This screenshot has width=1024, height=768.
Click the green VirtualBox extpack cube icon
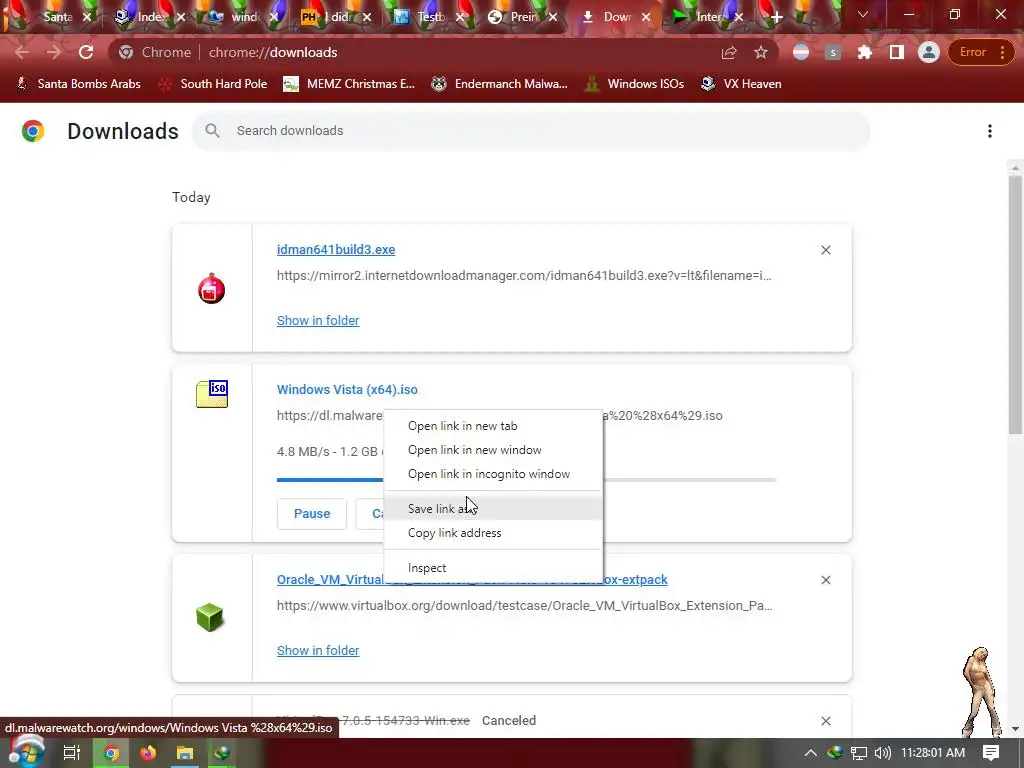click(210, 617)
